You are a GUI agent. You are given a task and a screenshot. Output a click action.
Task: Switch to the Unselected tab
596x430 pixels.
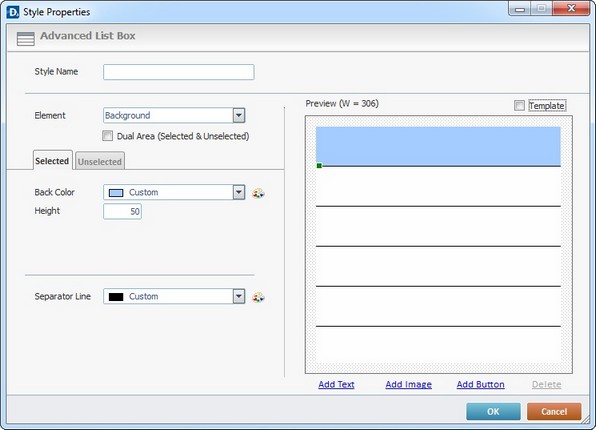click(x=100, y=161)
